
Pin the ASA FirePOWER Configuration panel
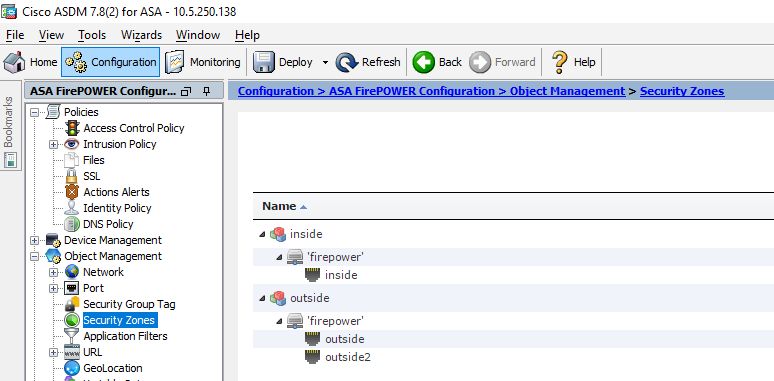click(207, 91)
